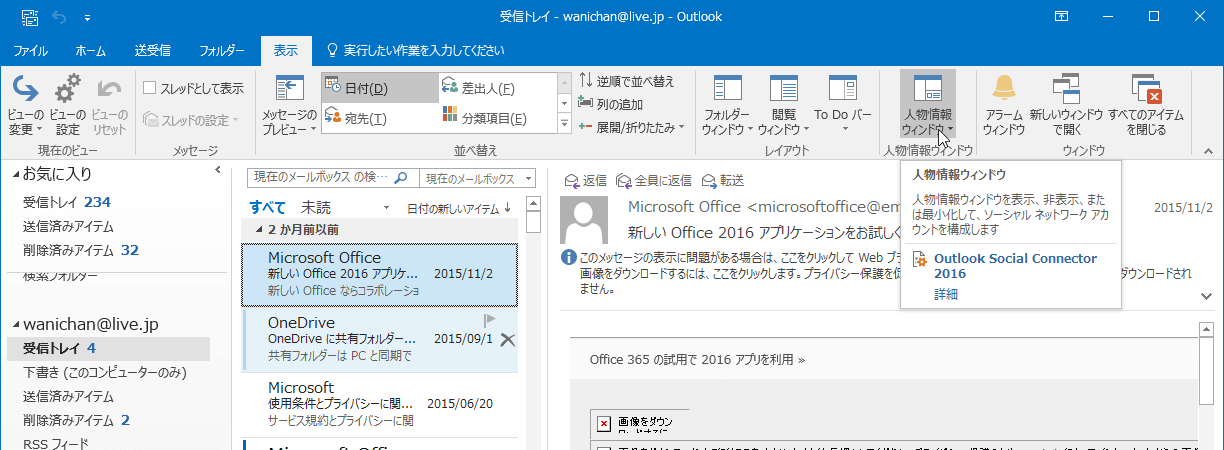
Task: Arrange messages by 宛先(T)
Action: 379,119
